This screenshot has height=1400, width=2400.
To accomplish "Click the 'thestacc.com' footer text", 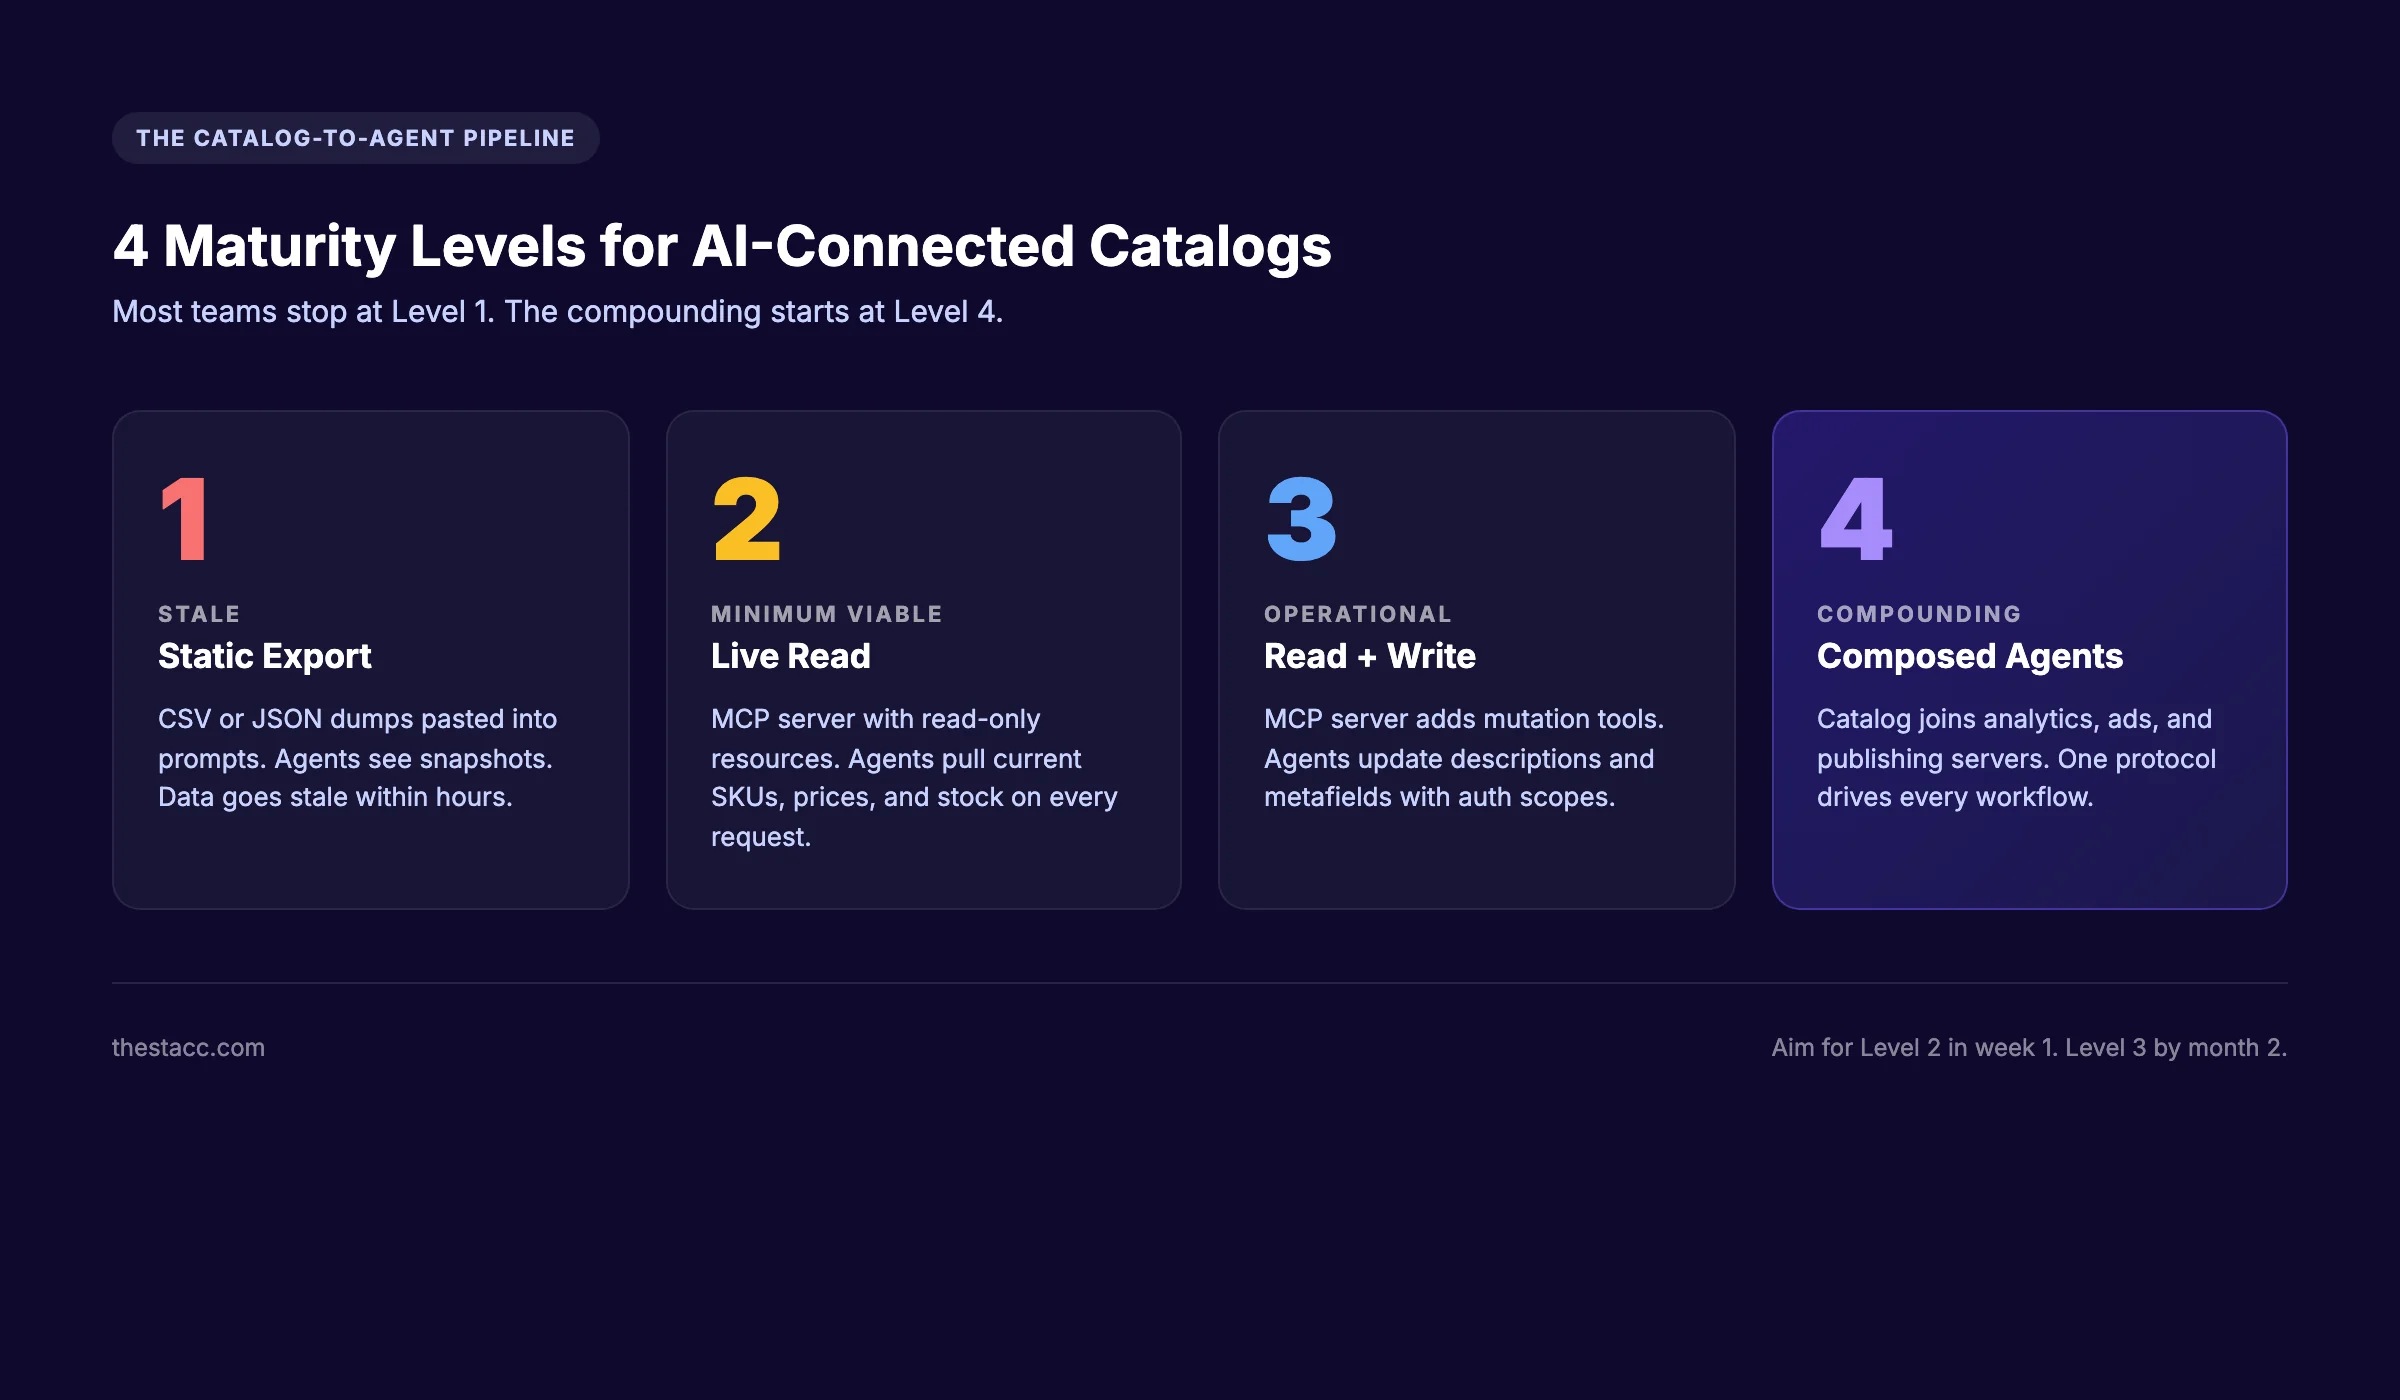I will tap(188, 1047).
